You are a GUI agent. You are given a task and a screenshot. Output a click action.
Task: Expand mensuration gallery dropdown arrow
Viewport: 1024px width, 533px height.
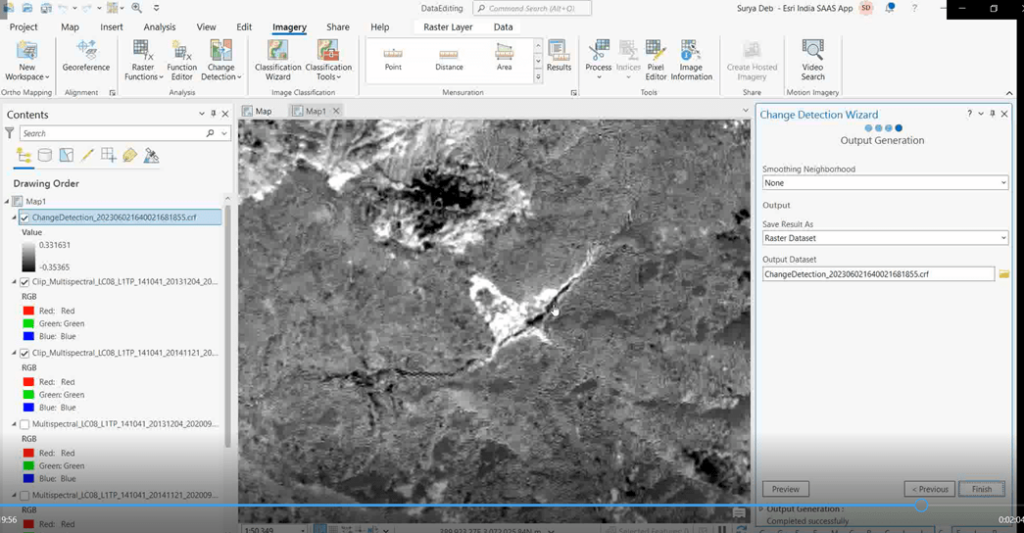(538, 77)
